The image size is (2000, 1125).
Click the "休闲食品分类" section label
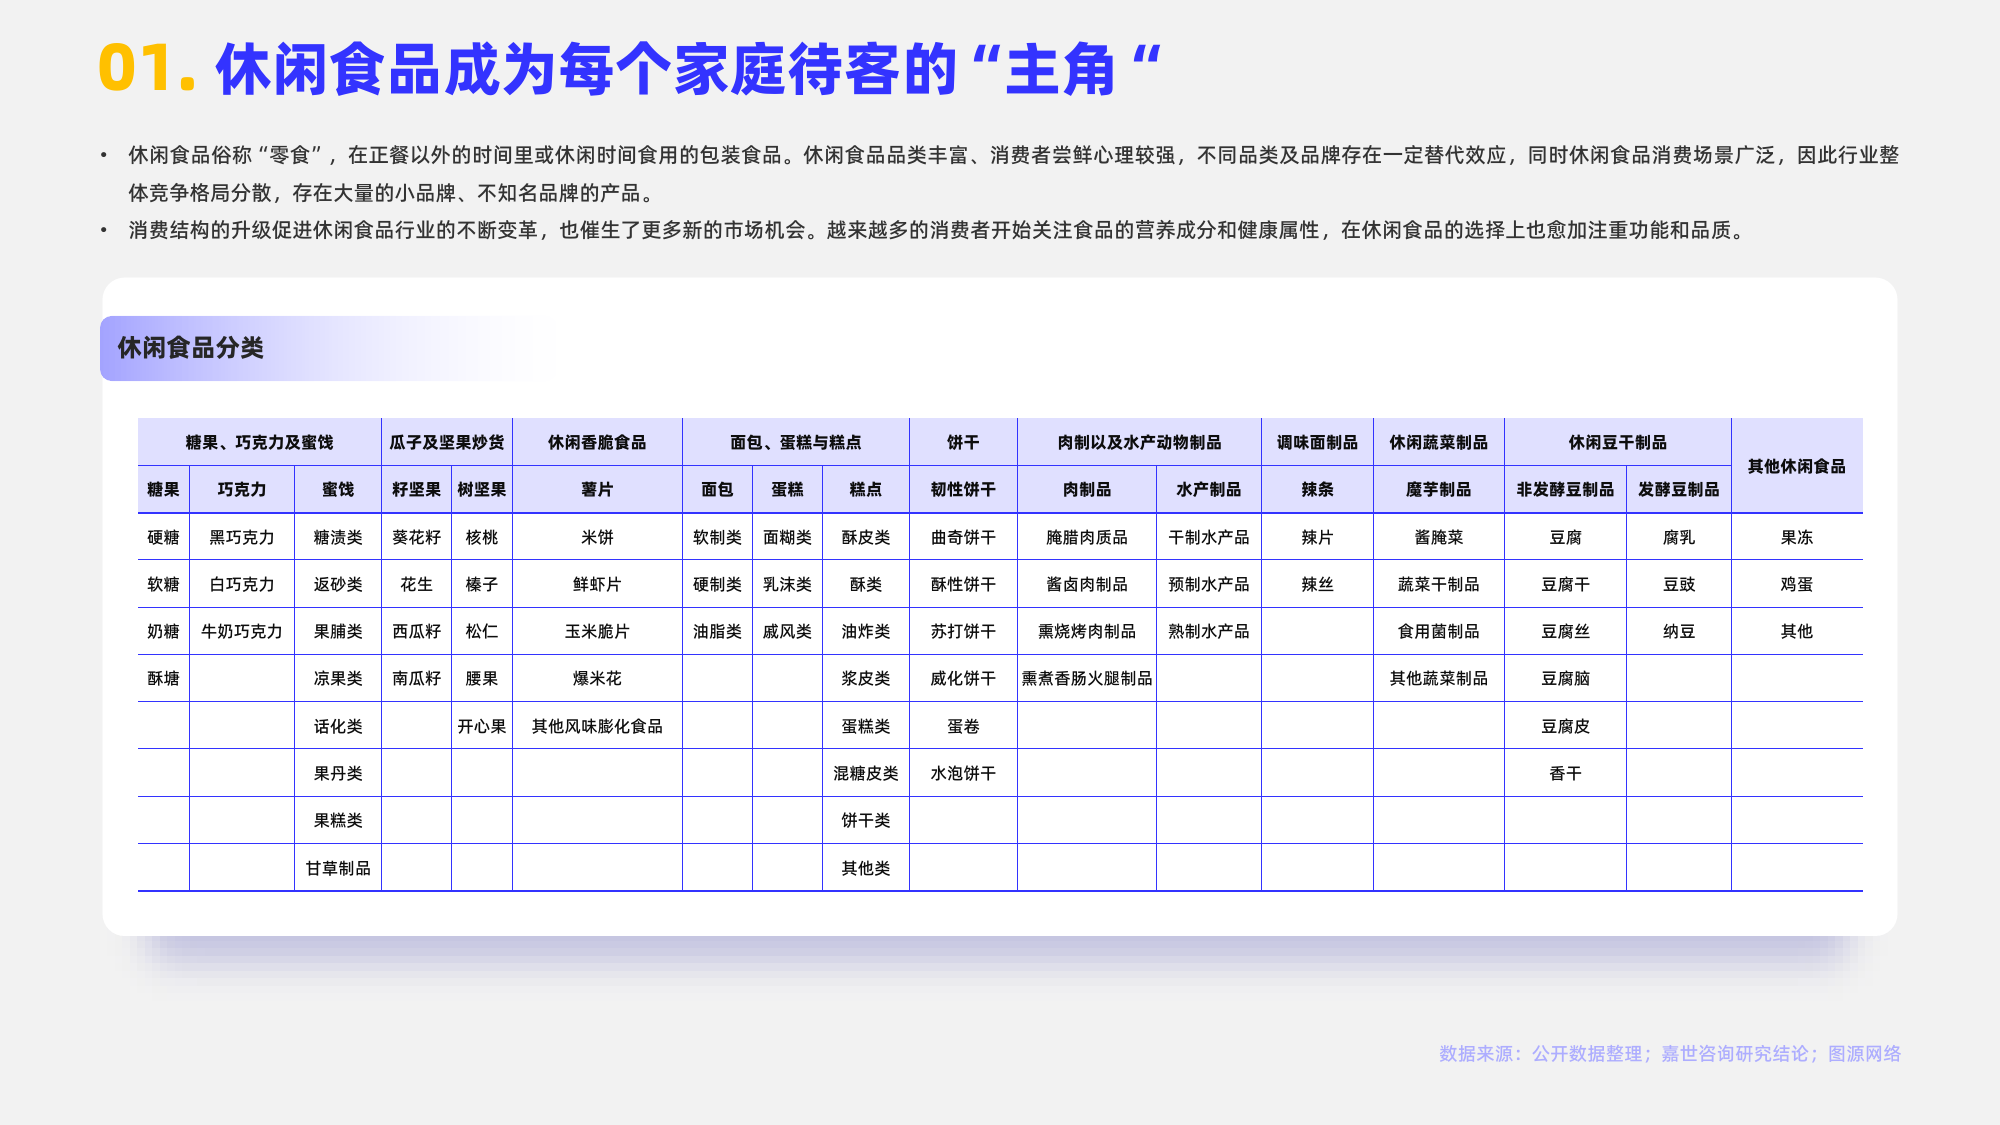tap(190, 348)
